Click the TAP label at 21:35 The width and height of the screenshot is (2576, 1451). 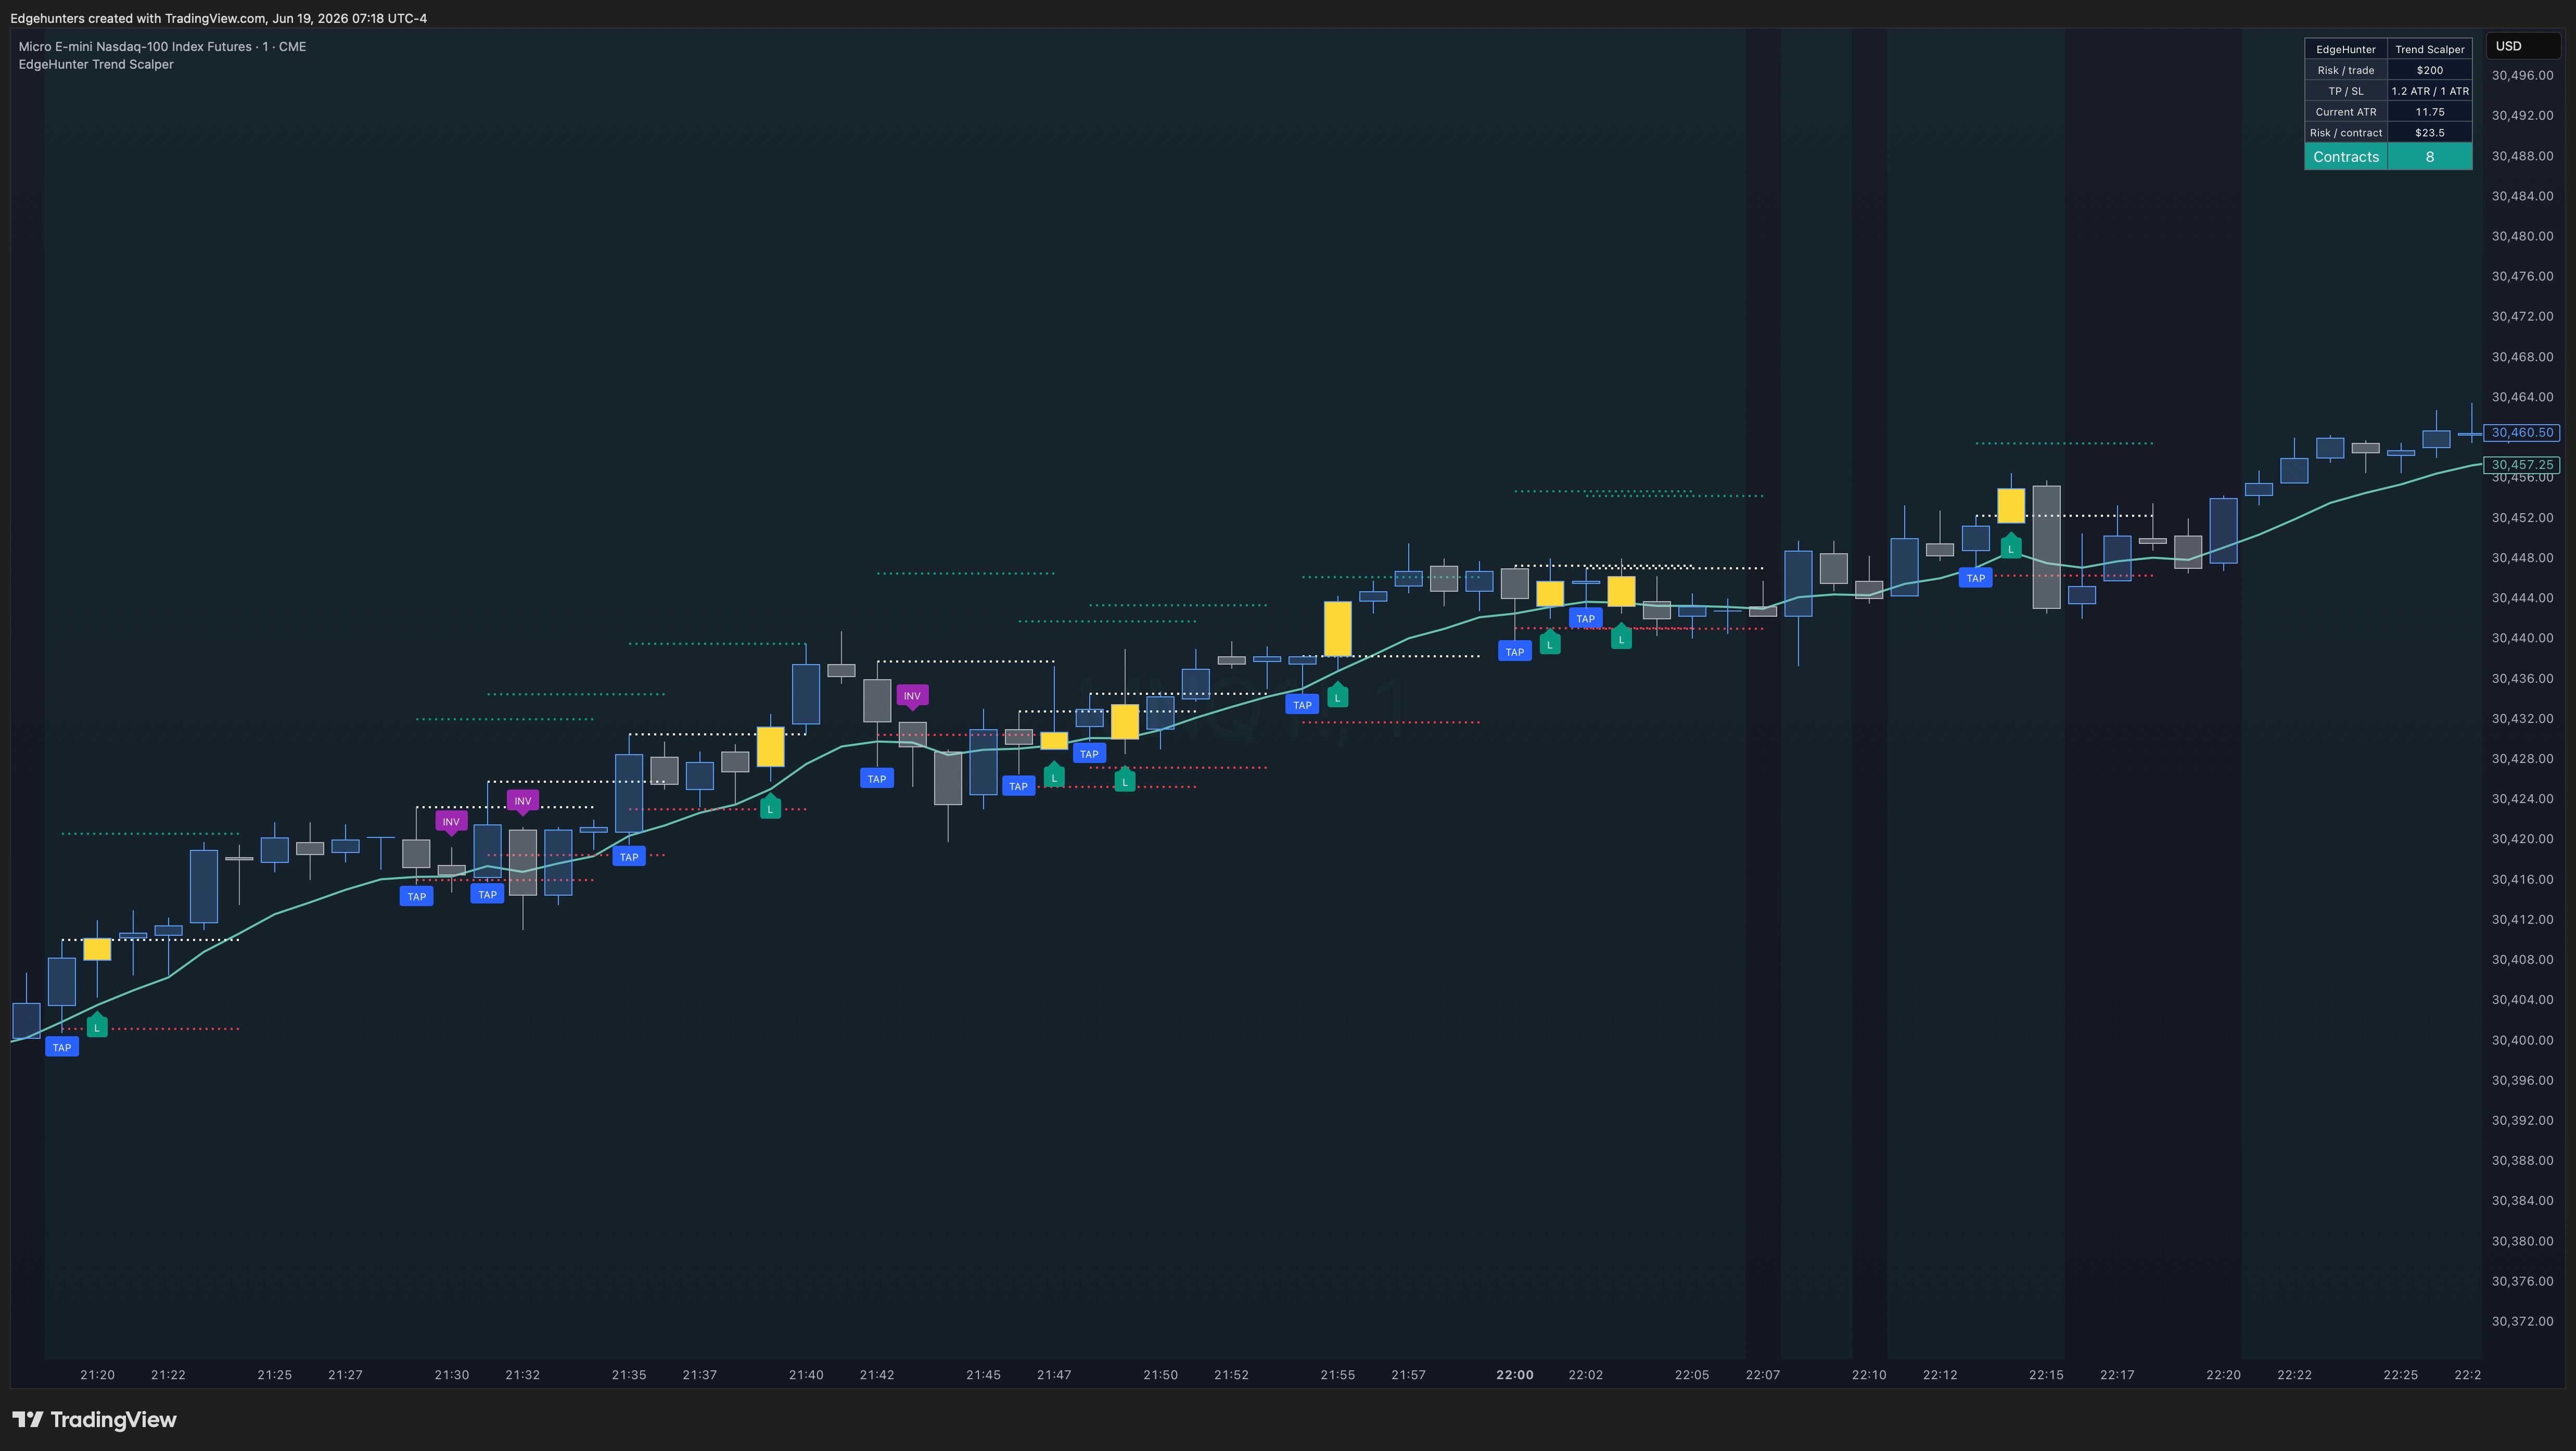coord(629,856)
